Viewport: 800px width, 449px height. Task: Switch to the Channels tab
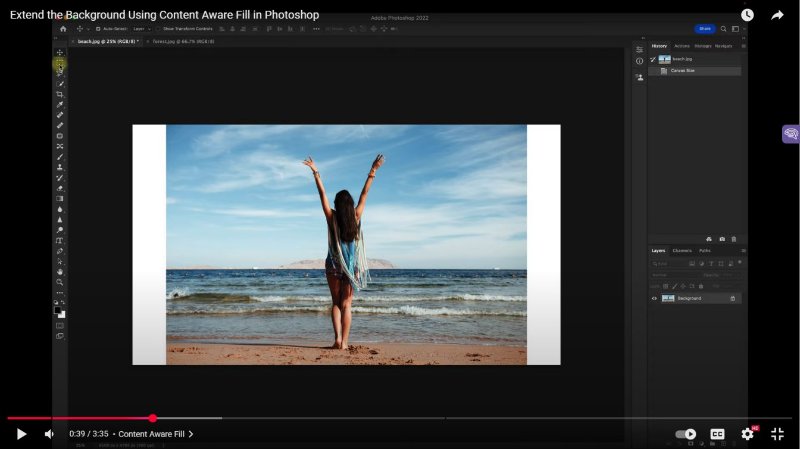click(682, 250)
